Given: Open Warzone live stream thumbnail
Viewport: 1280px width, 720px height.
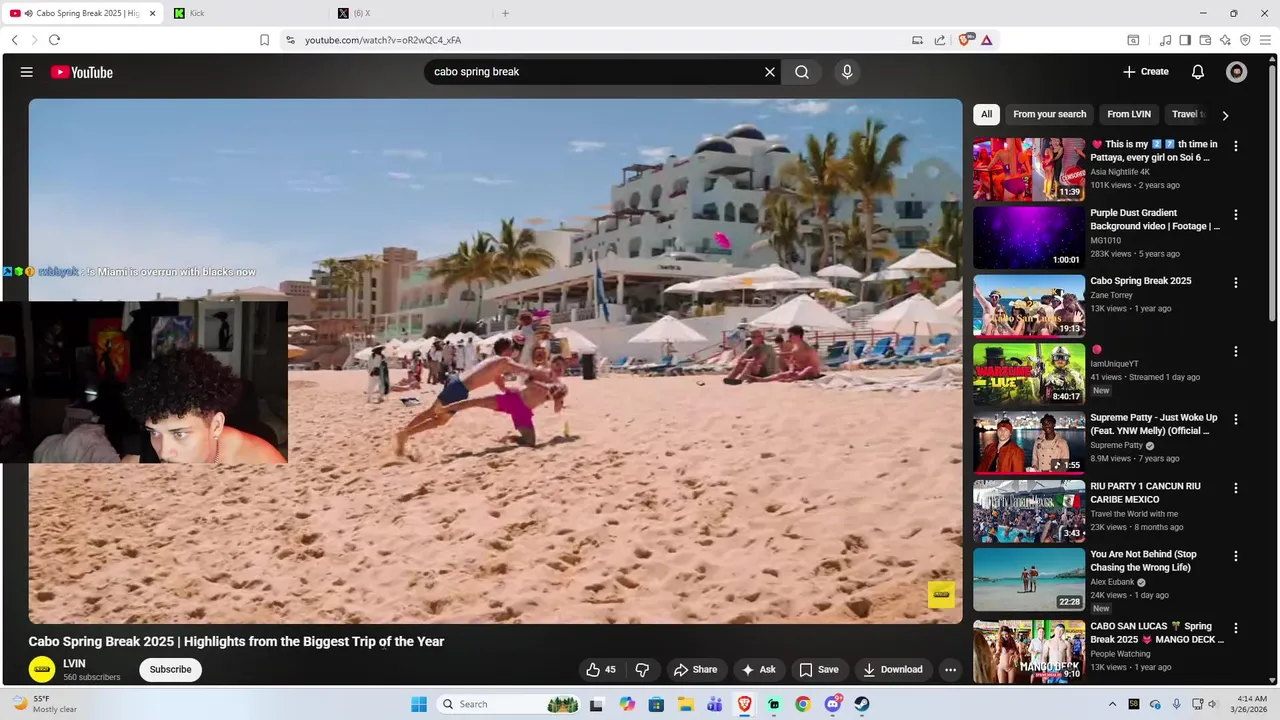Looking at the screenshot, I should pos(1029,374).
